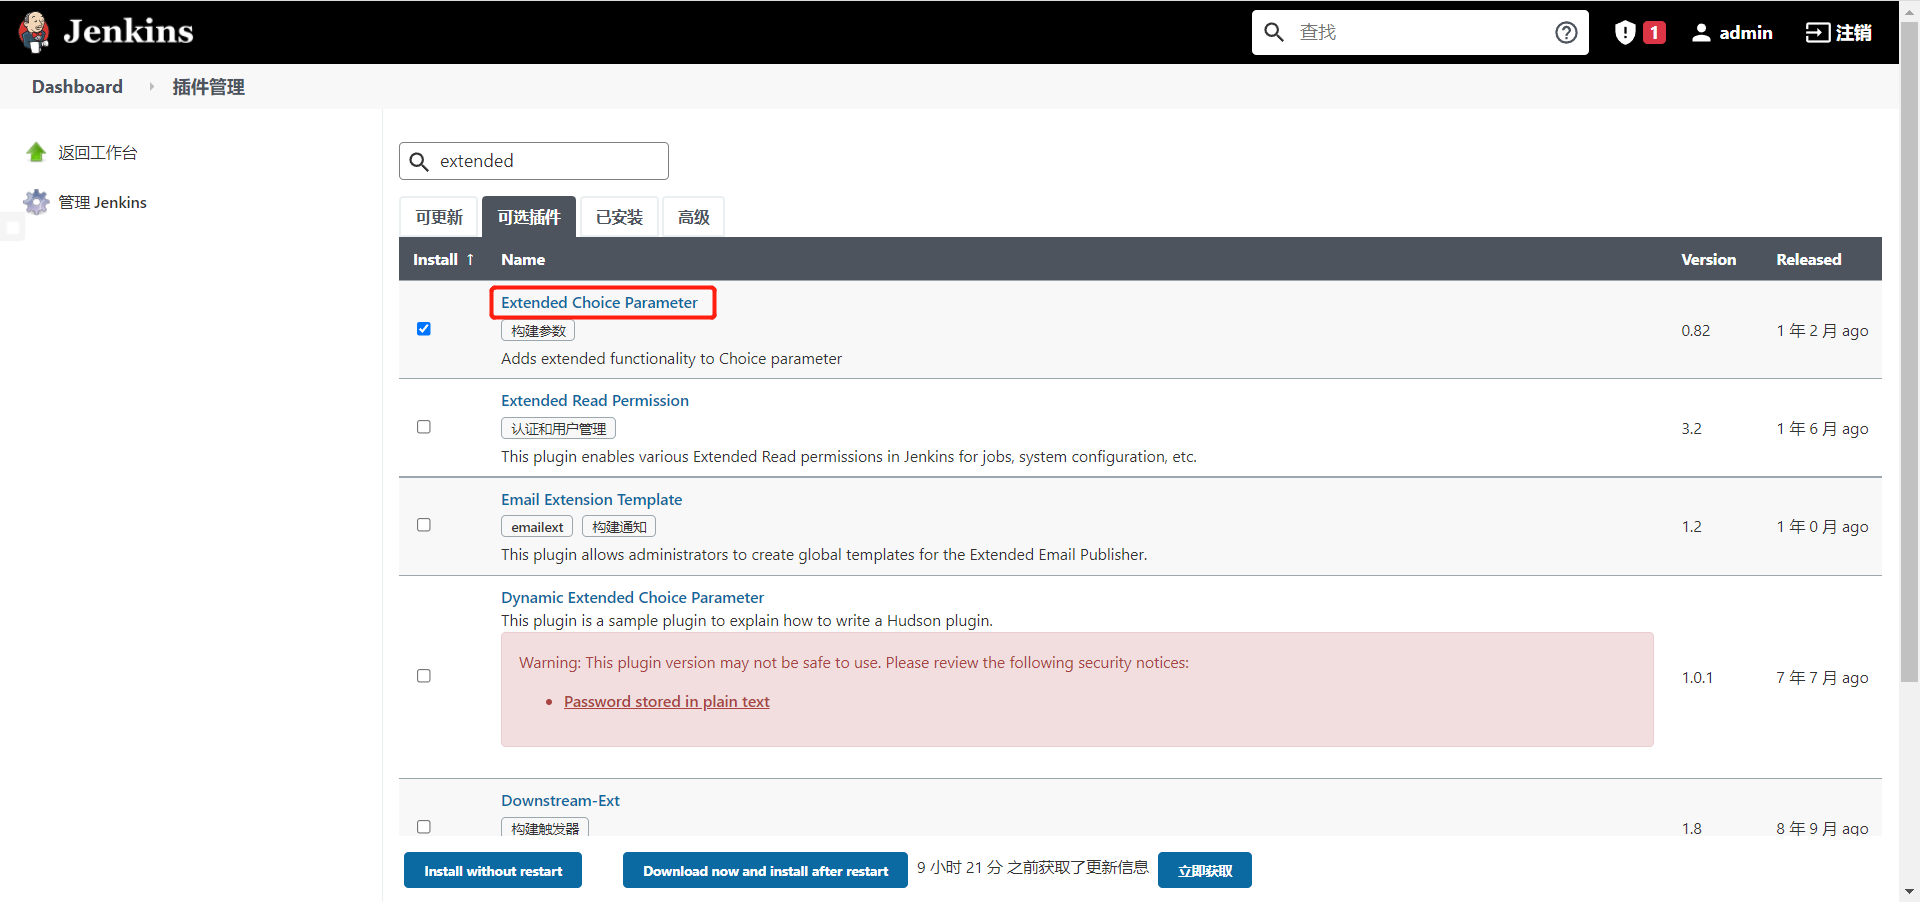Go to Dashboard breadcrumb

point(77,87)
